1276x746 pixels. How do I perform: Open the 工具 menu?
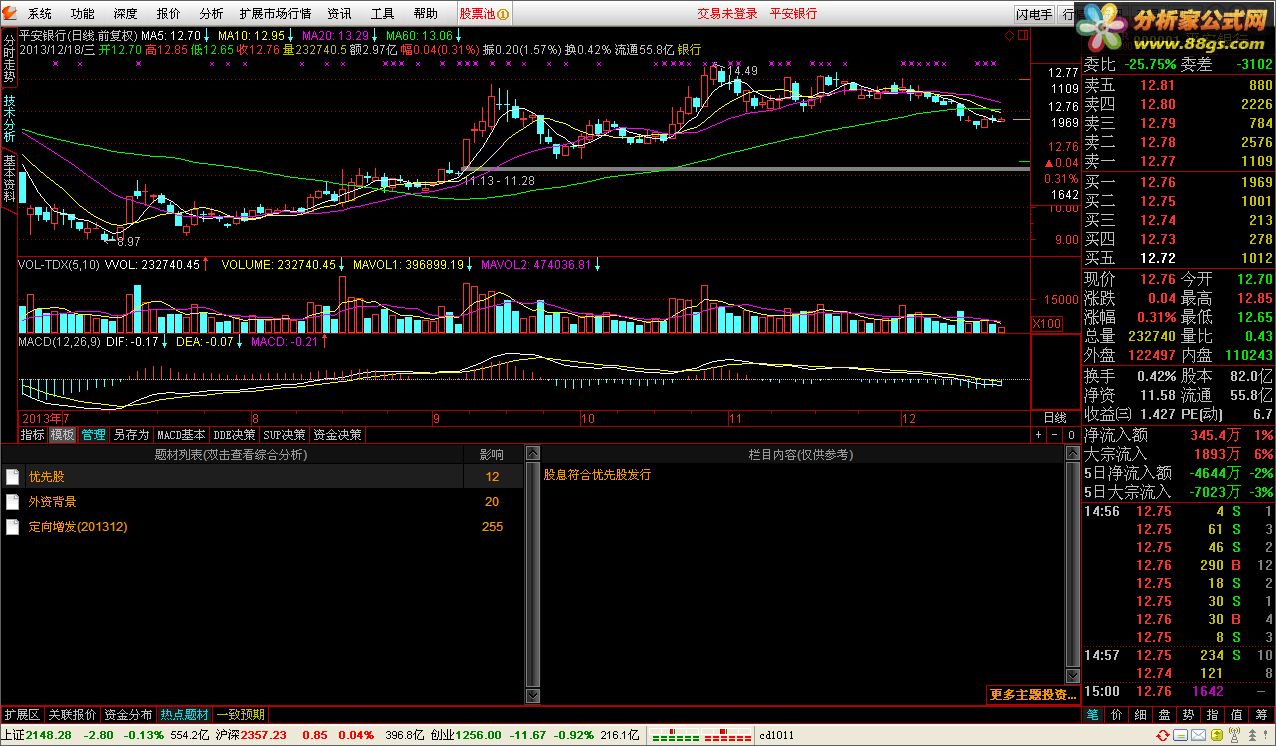(383, 14)
